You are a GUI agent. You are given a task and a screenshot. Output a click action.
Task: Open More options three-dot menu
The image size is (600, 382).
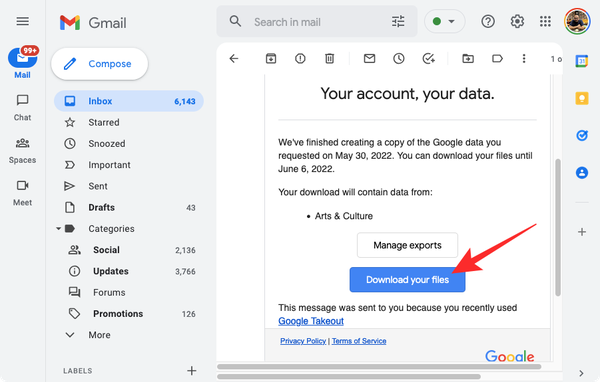click(524, 59)
